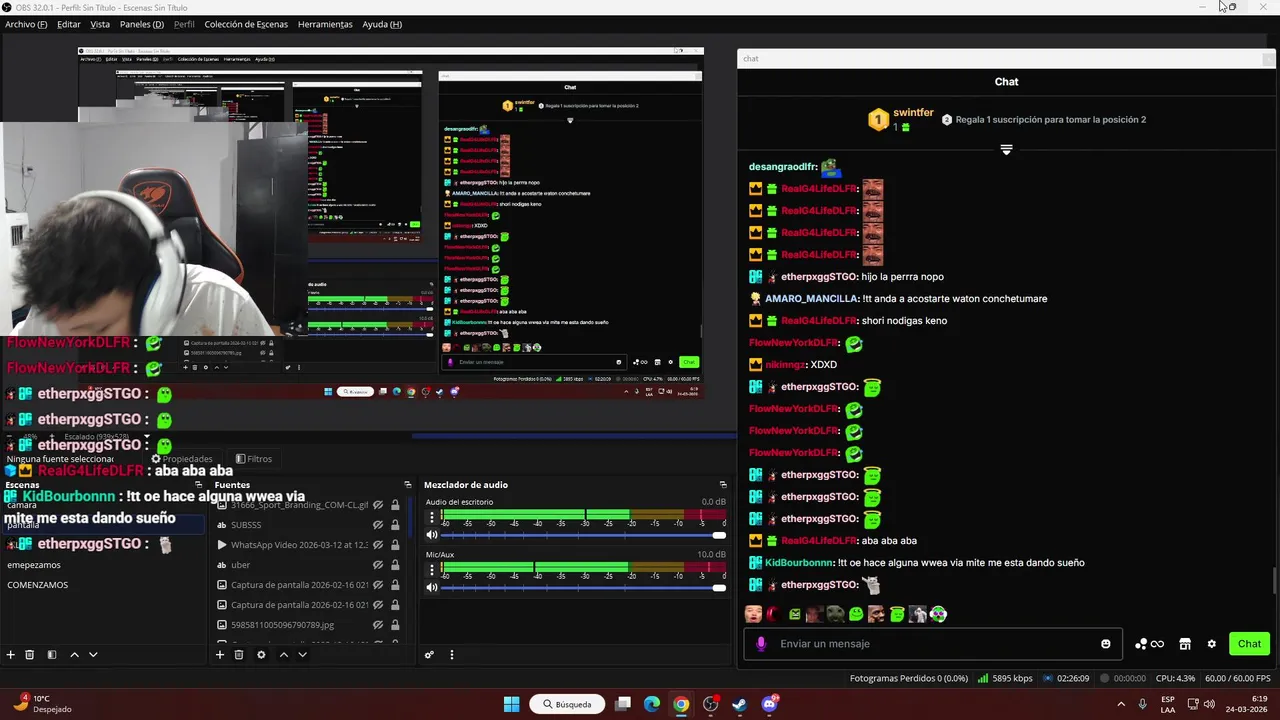Screen dimensions: 1280x720
Task: Toggle visibility of 31666_Sport_Branding source
Action: [x=378, y=505]
